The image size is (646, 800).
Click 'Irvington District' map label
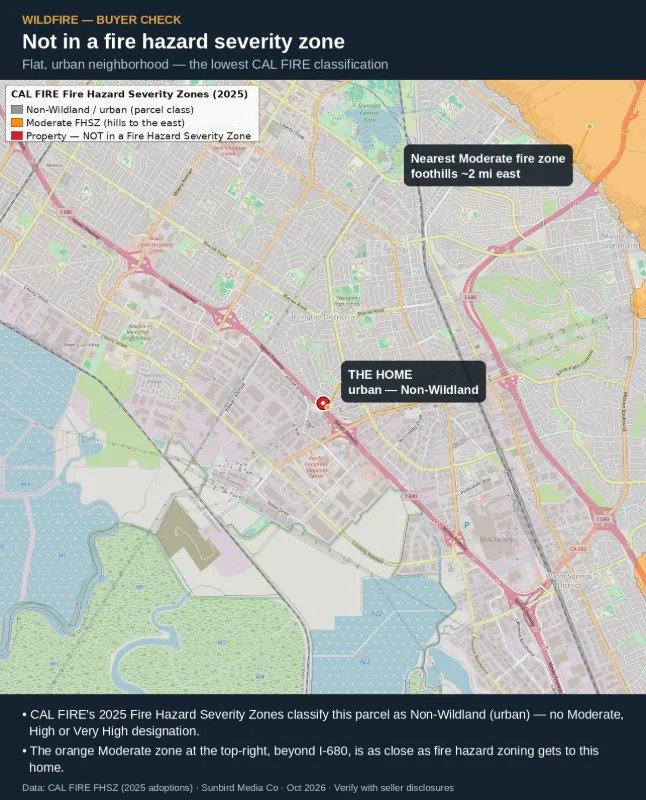320,317
